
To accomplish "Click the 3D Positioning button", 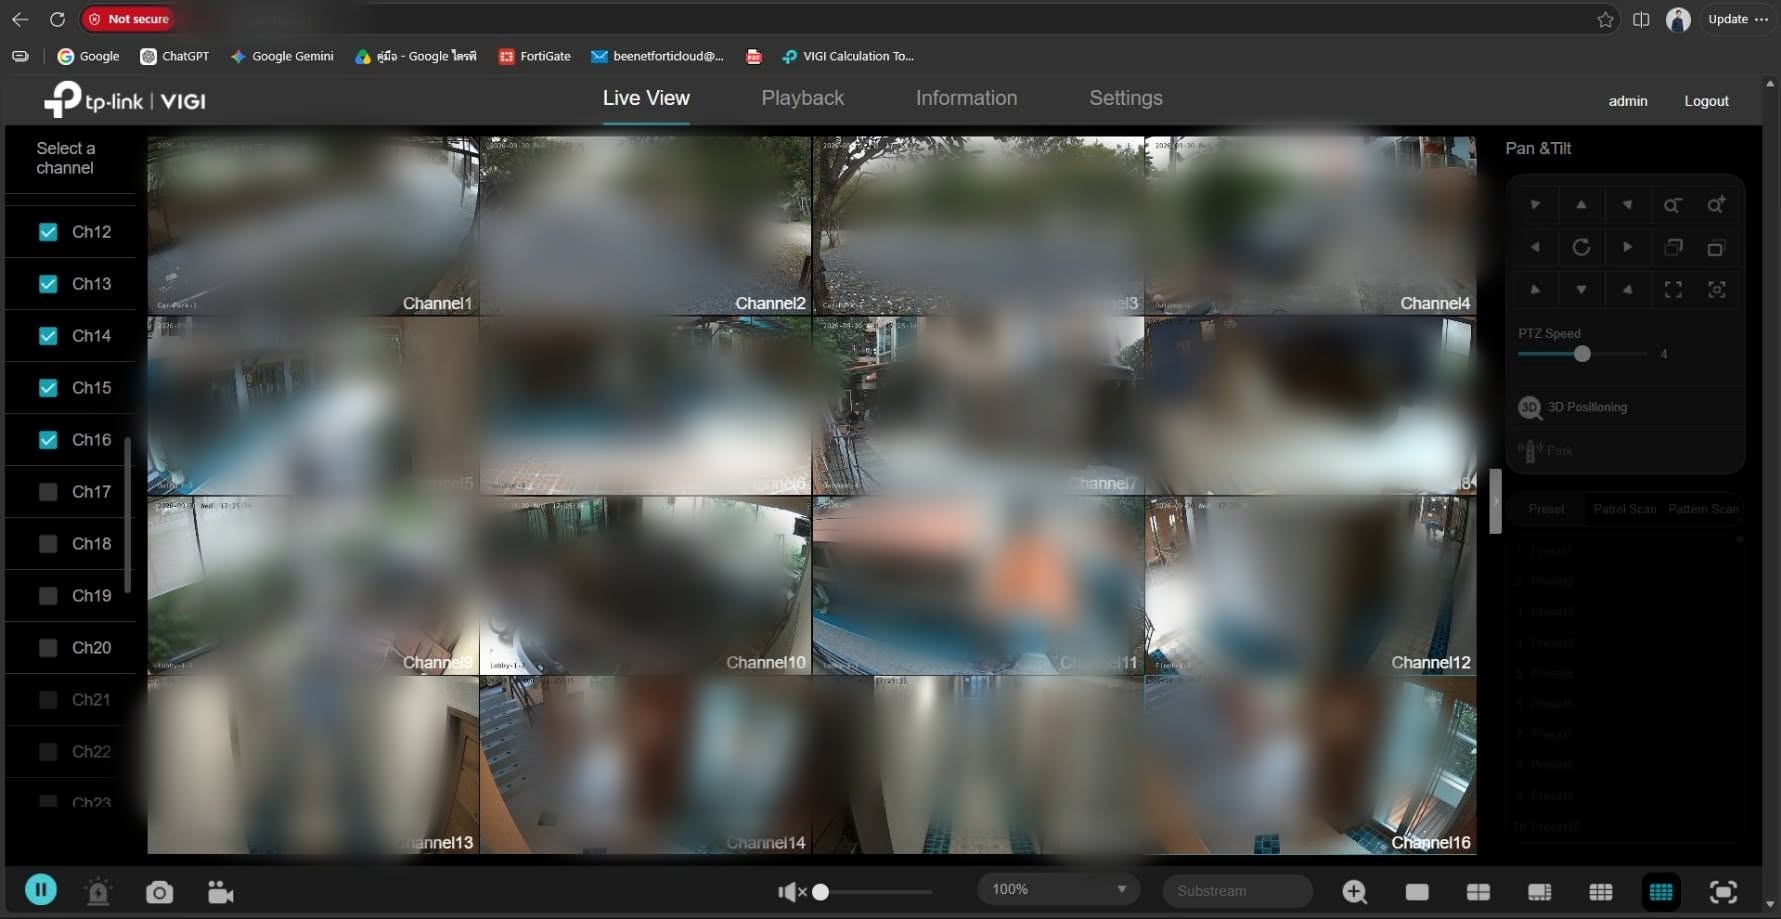I will coord(1574,407).
